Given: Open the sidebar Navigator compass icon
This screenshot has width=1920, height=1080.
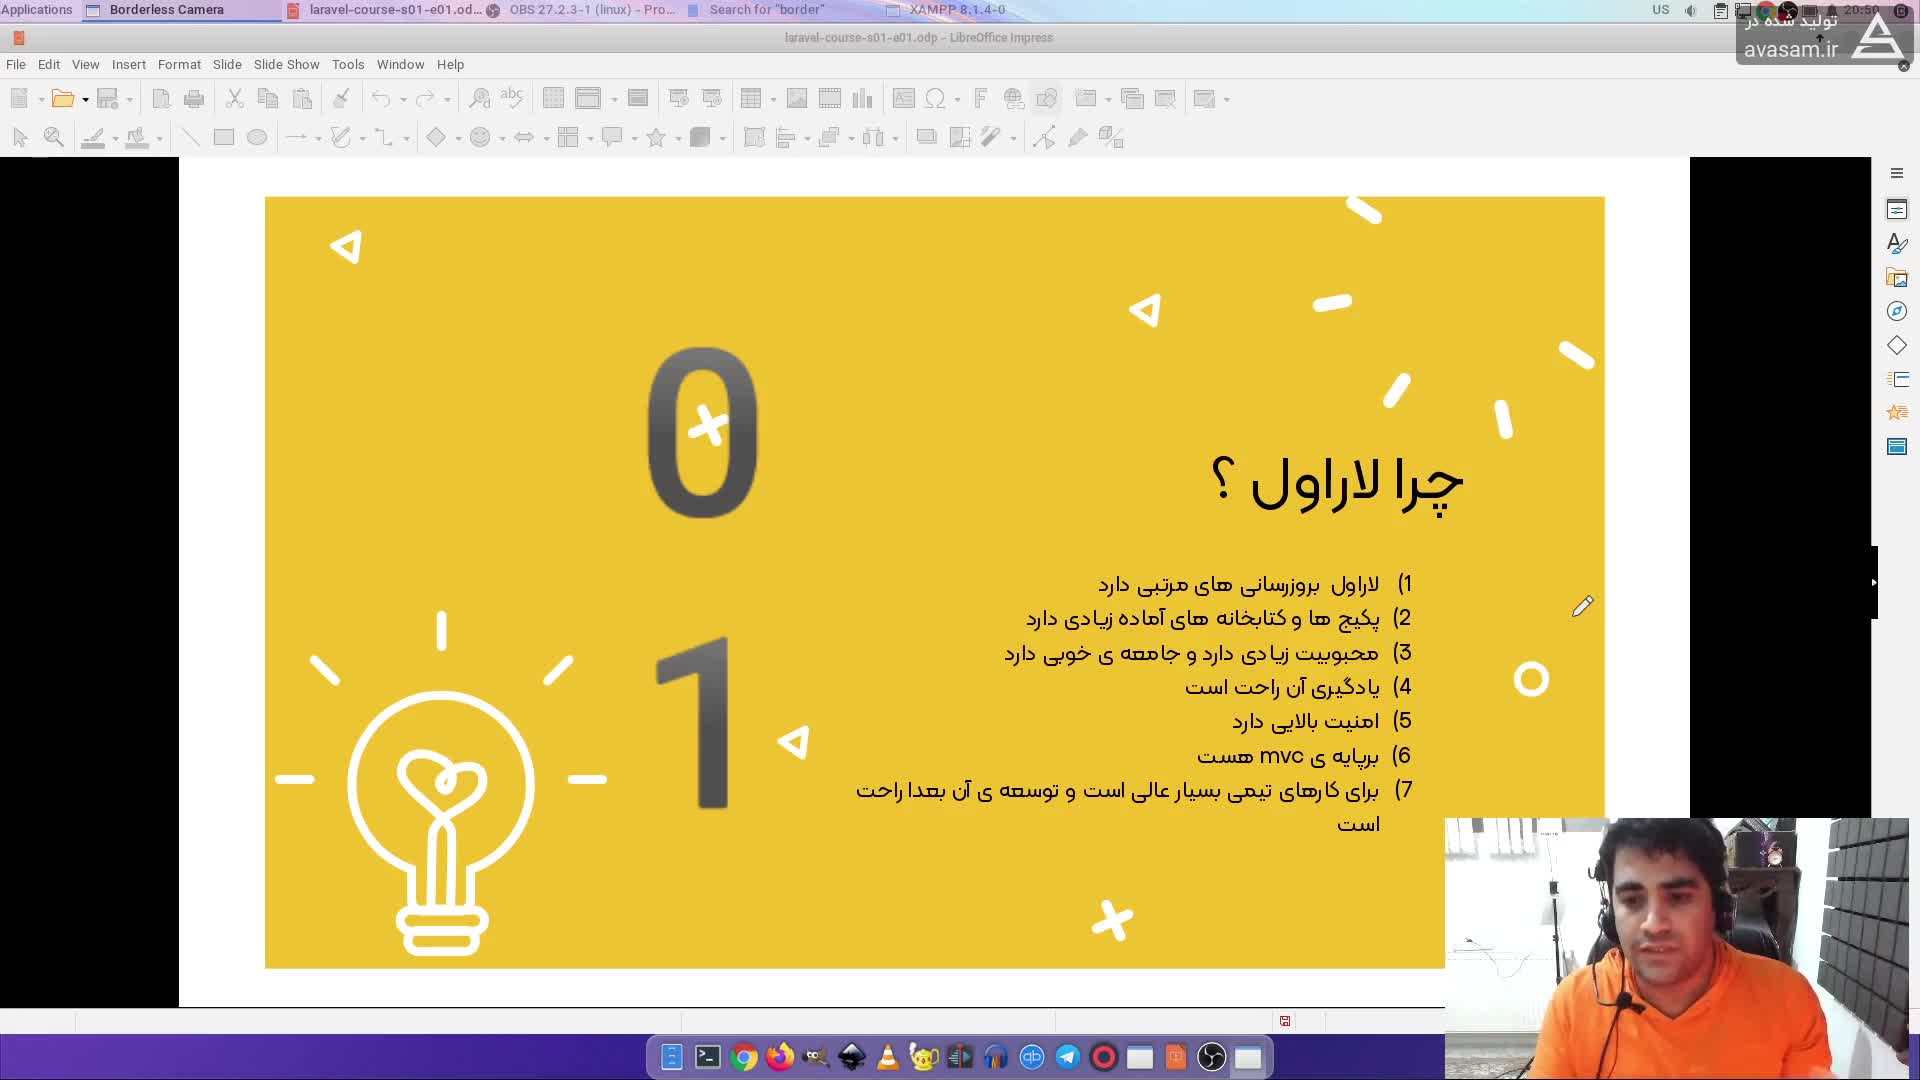Looking at the screenshot, I should [1896, 311].
